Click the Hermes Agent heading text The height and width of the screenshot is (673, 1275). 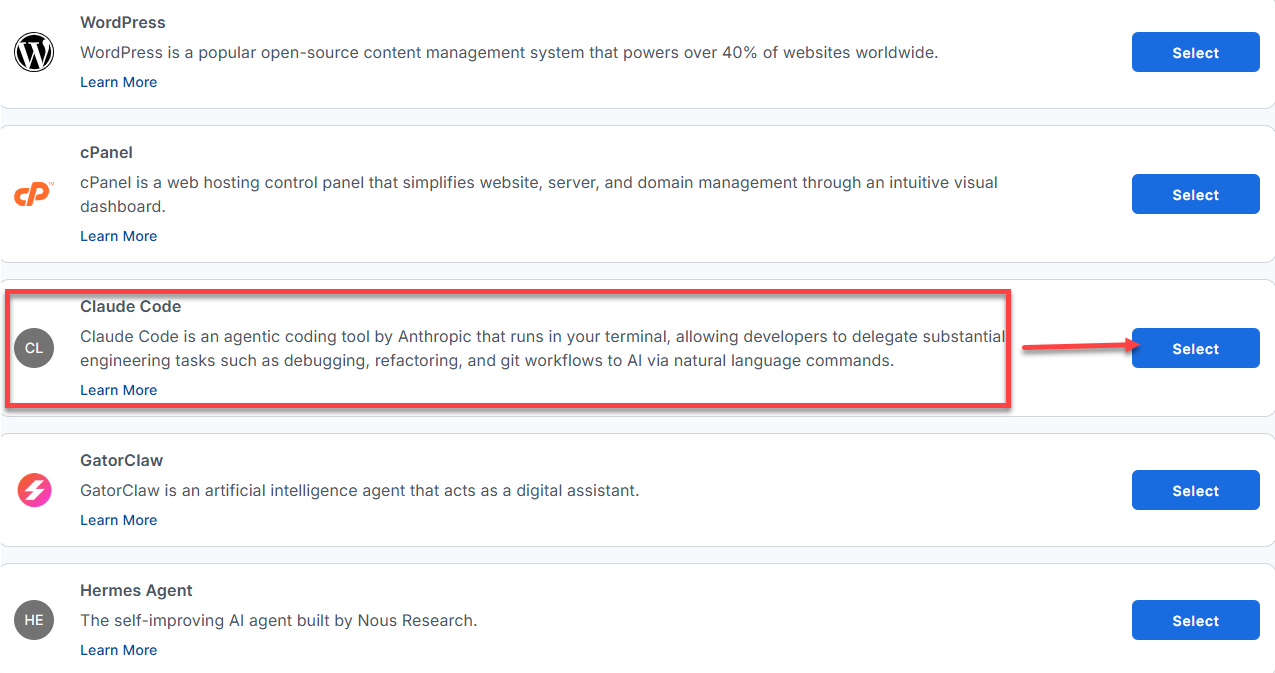(x=136, y=590)
